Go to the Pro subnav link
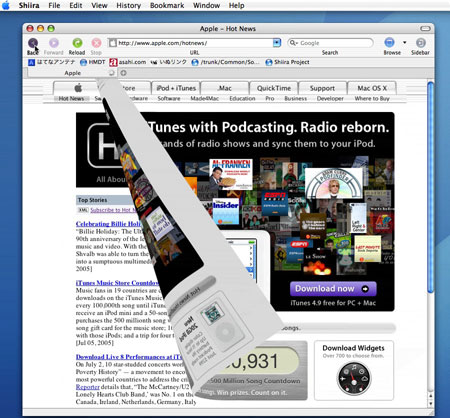This screenshot has width=450, height=418. (x=270, y=98)
